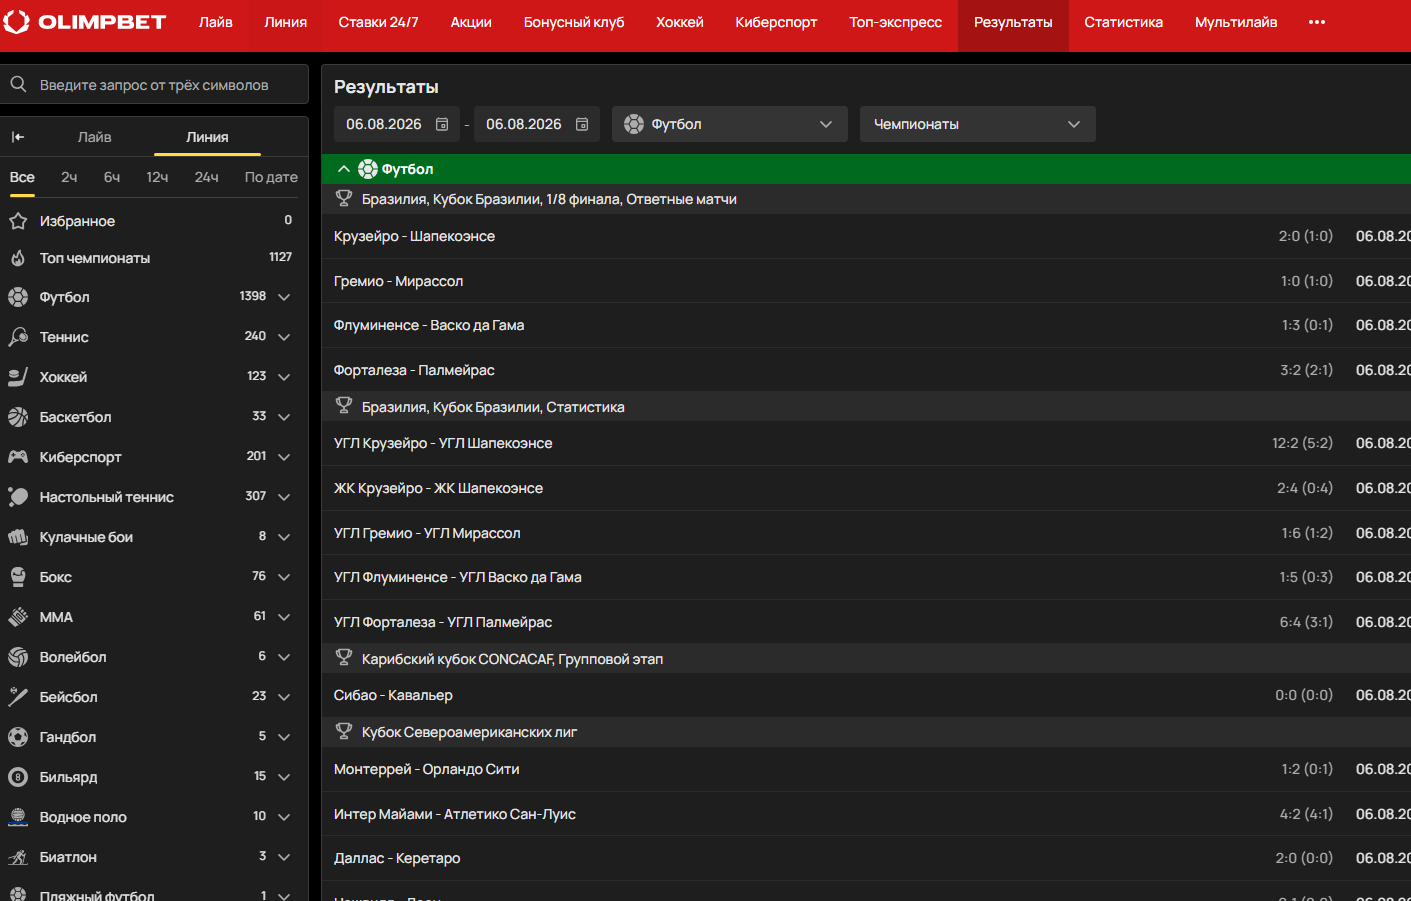The height and width of the screenshot is (901, 1411).
Task: Go to Ставки 24/7 in the top menu
Action: click(378, 22)
